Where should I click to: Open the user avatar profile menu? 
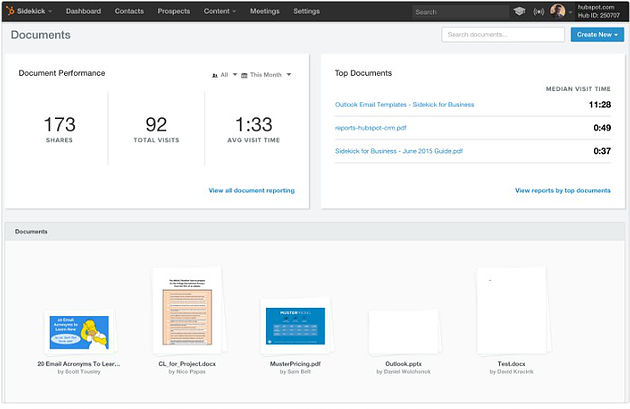[x=558, y=11]
